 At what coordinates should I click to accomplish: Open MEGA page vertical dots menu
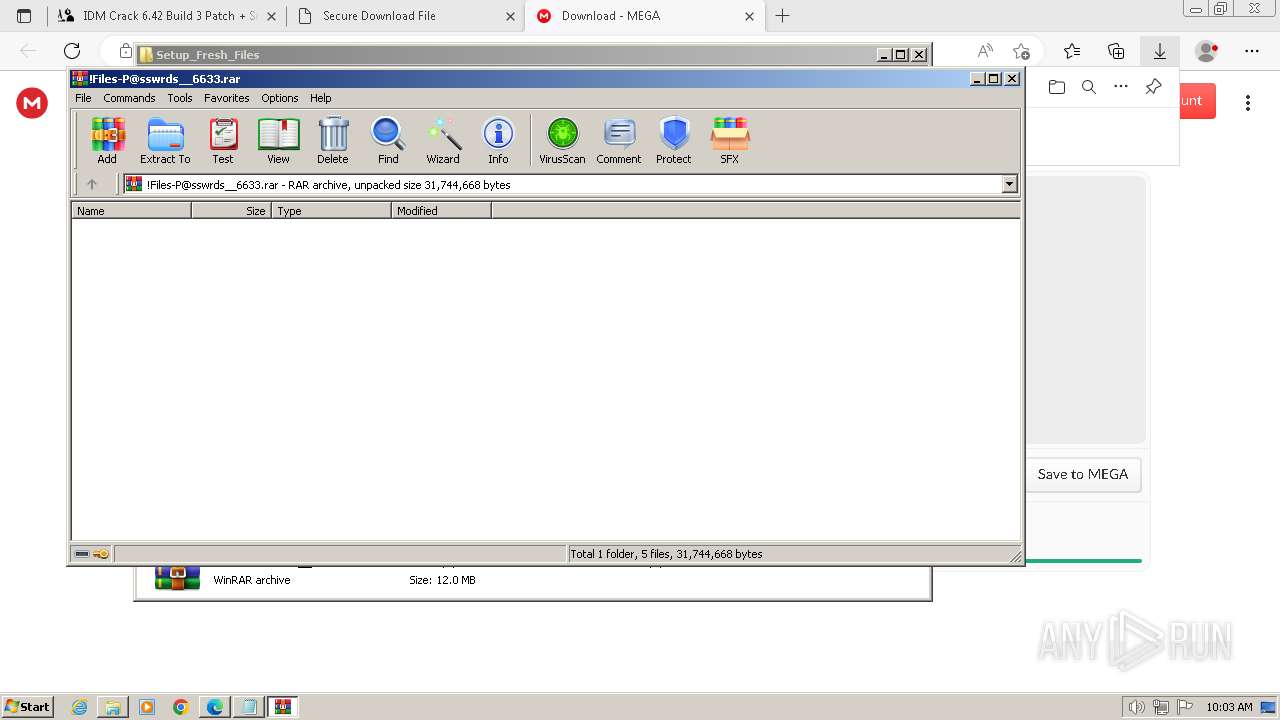pyautogui.click(x=1248, y=103)
